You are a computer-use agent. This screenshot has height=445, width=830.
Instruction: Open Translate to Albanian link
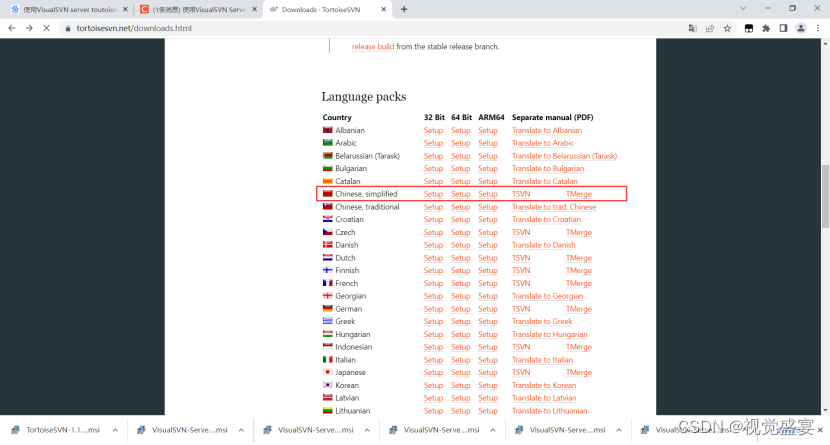click(547, 130)
